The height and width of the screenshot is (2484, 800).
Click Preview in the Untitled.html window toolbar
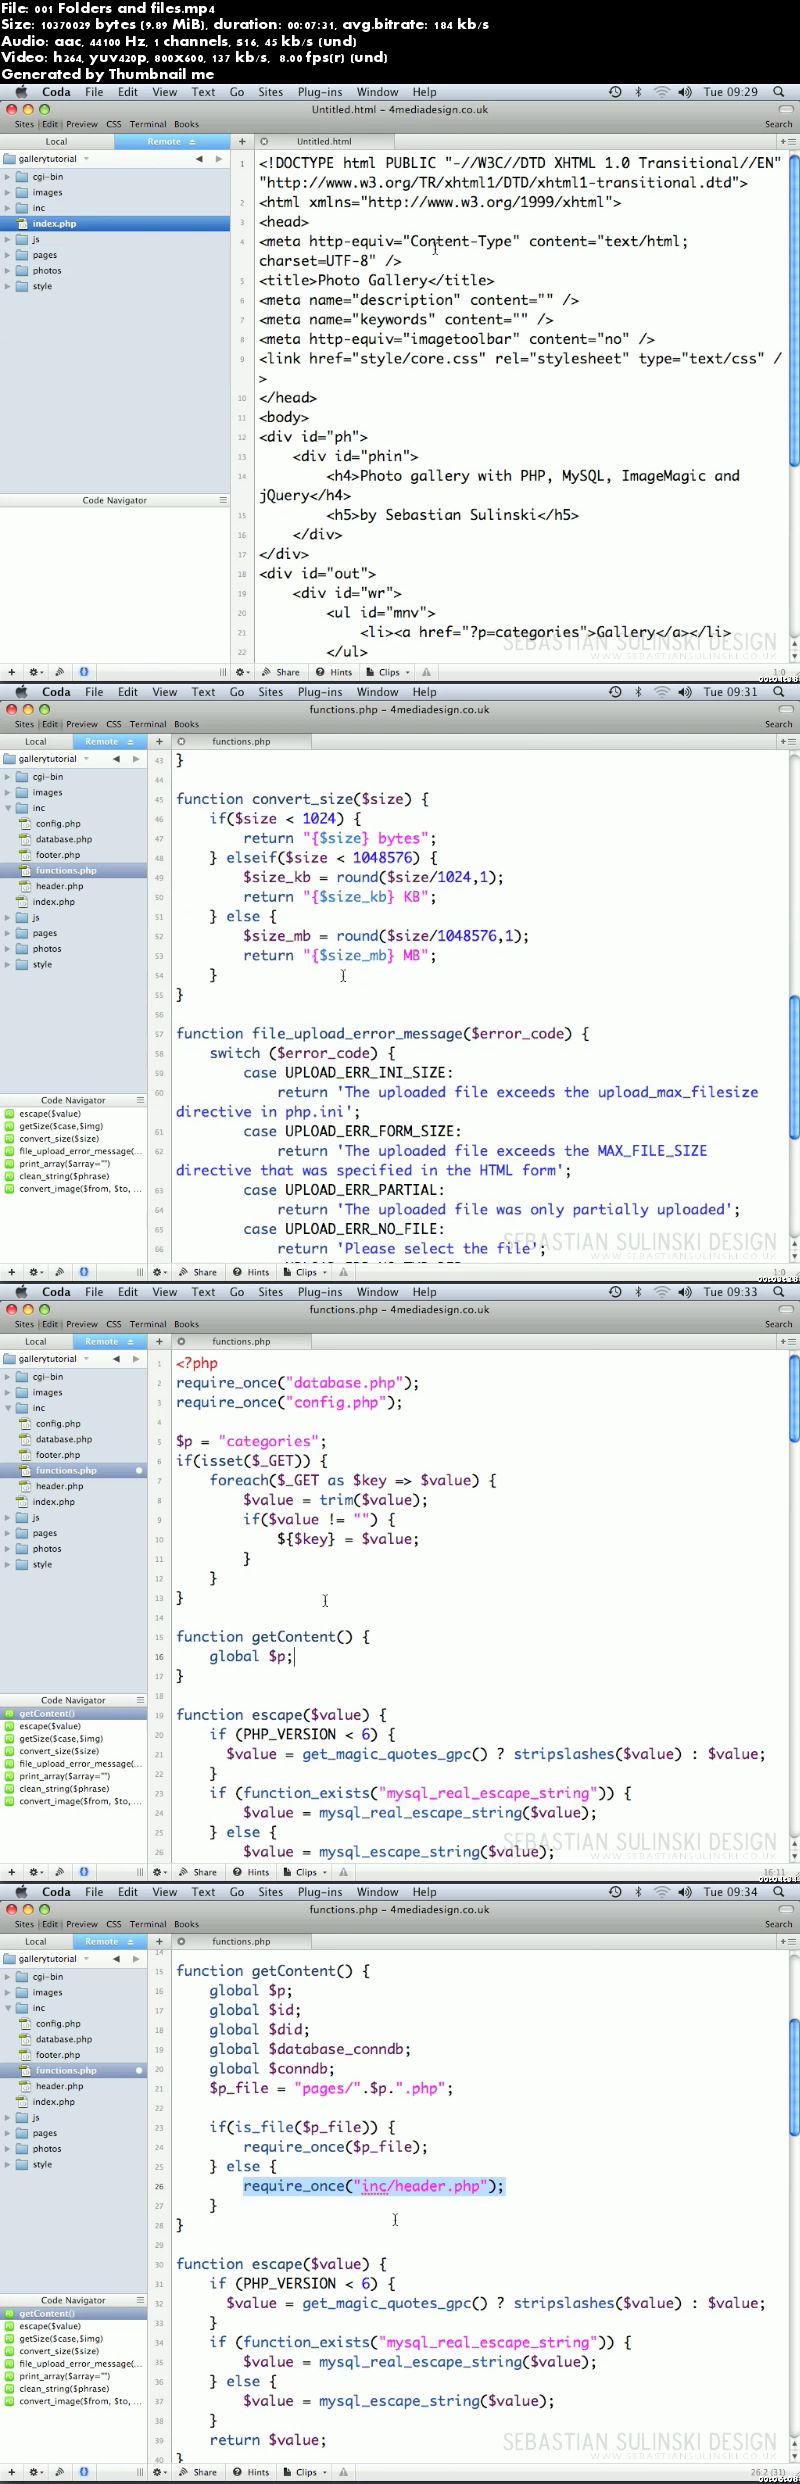[x=82, y=124]
